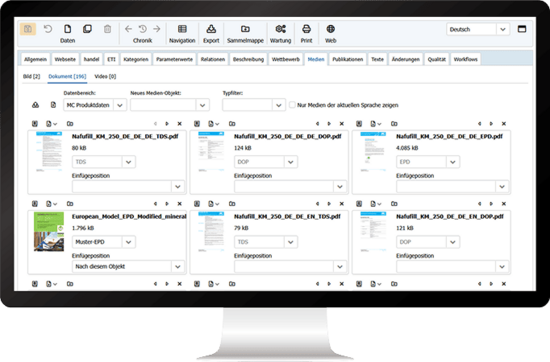Viewport: 550px width, 362px height.
Task: Move Nafufill DE_EPD.pdf card right
Action: (491, 124)
